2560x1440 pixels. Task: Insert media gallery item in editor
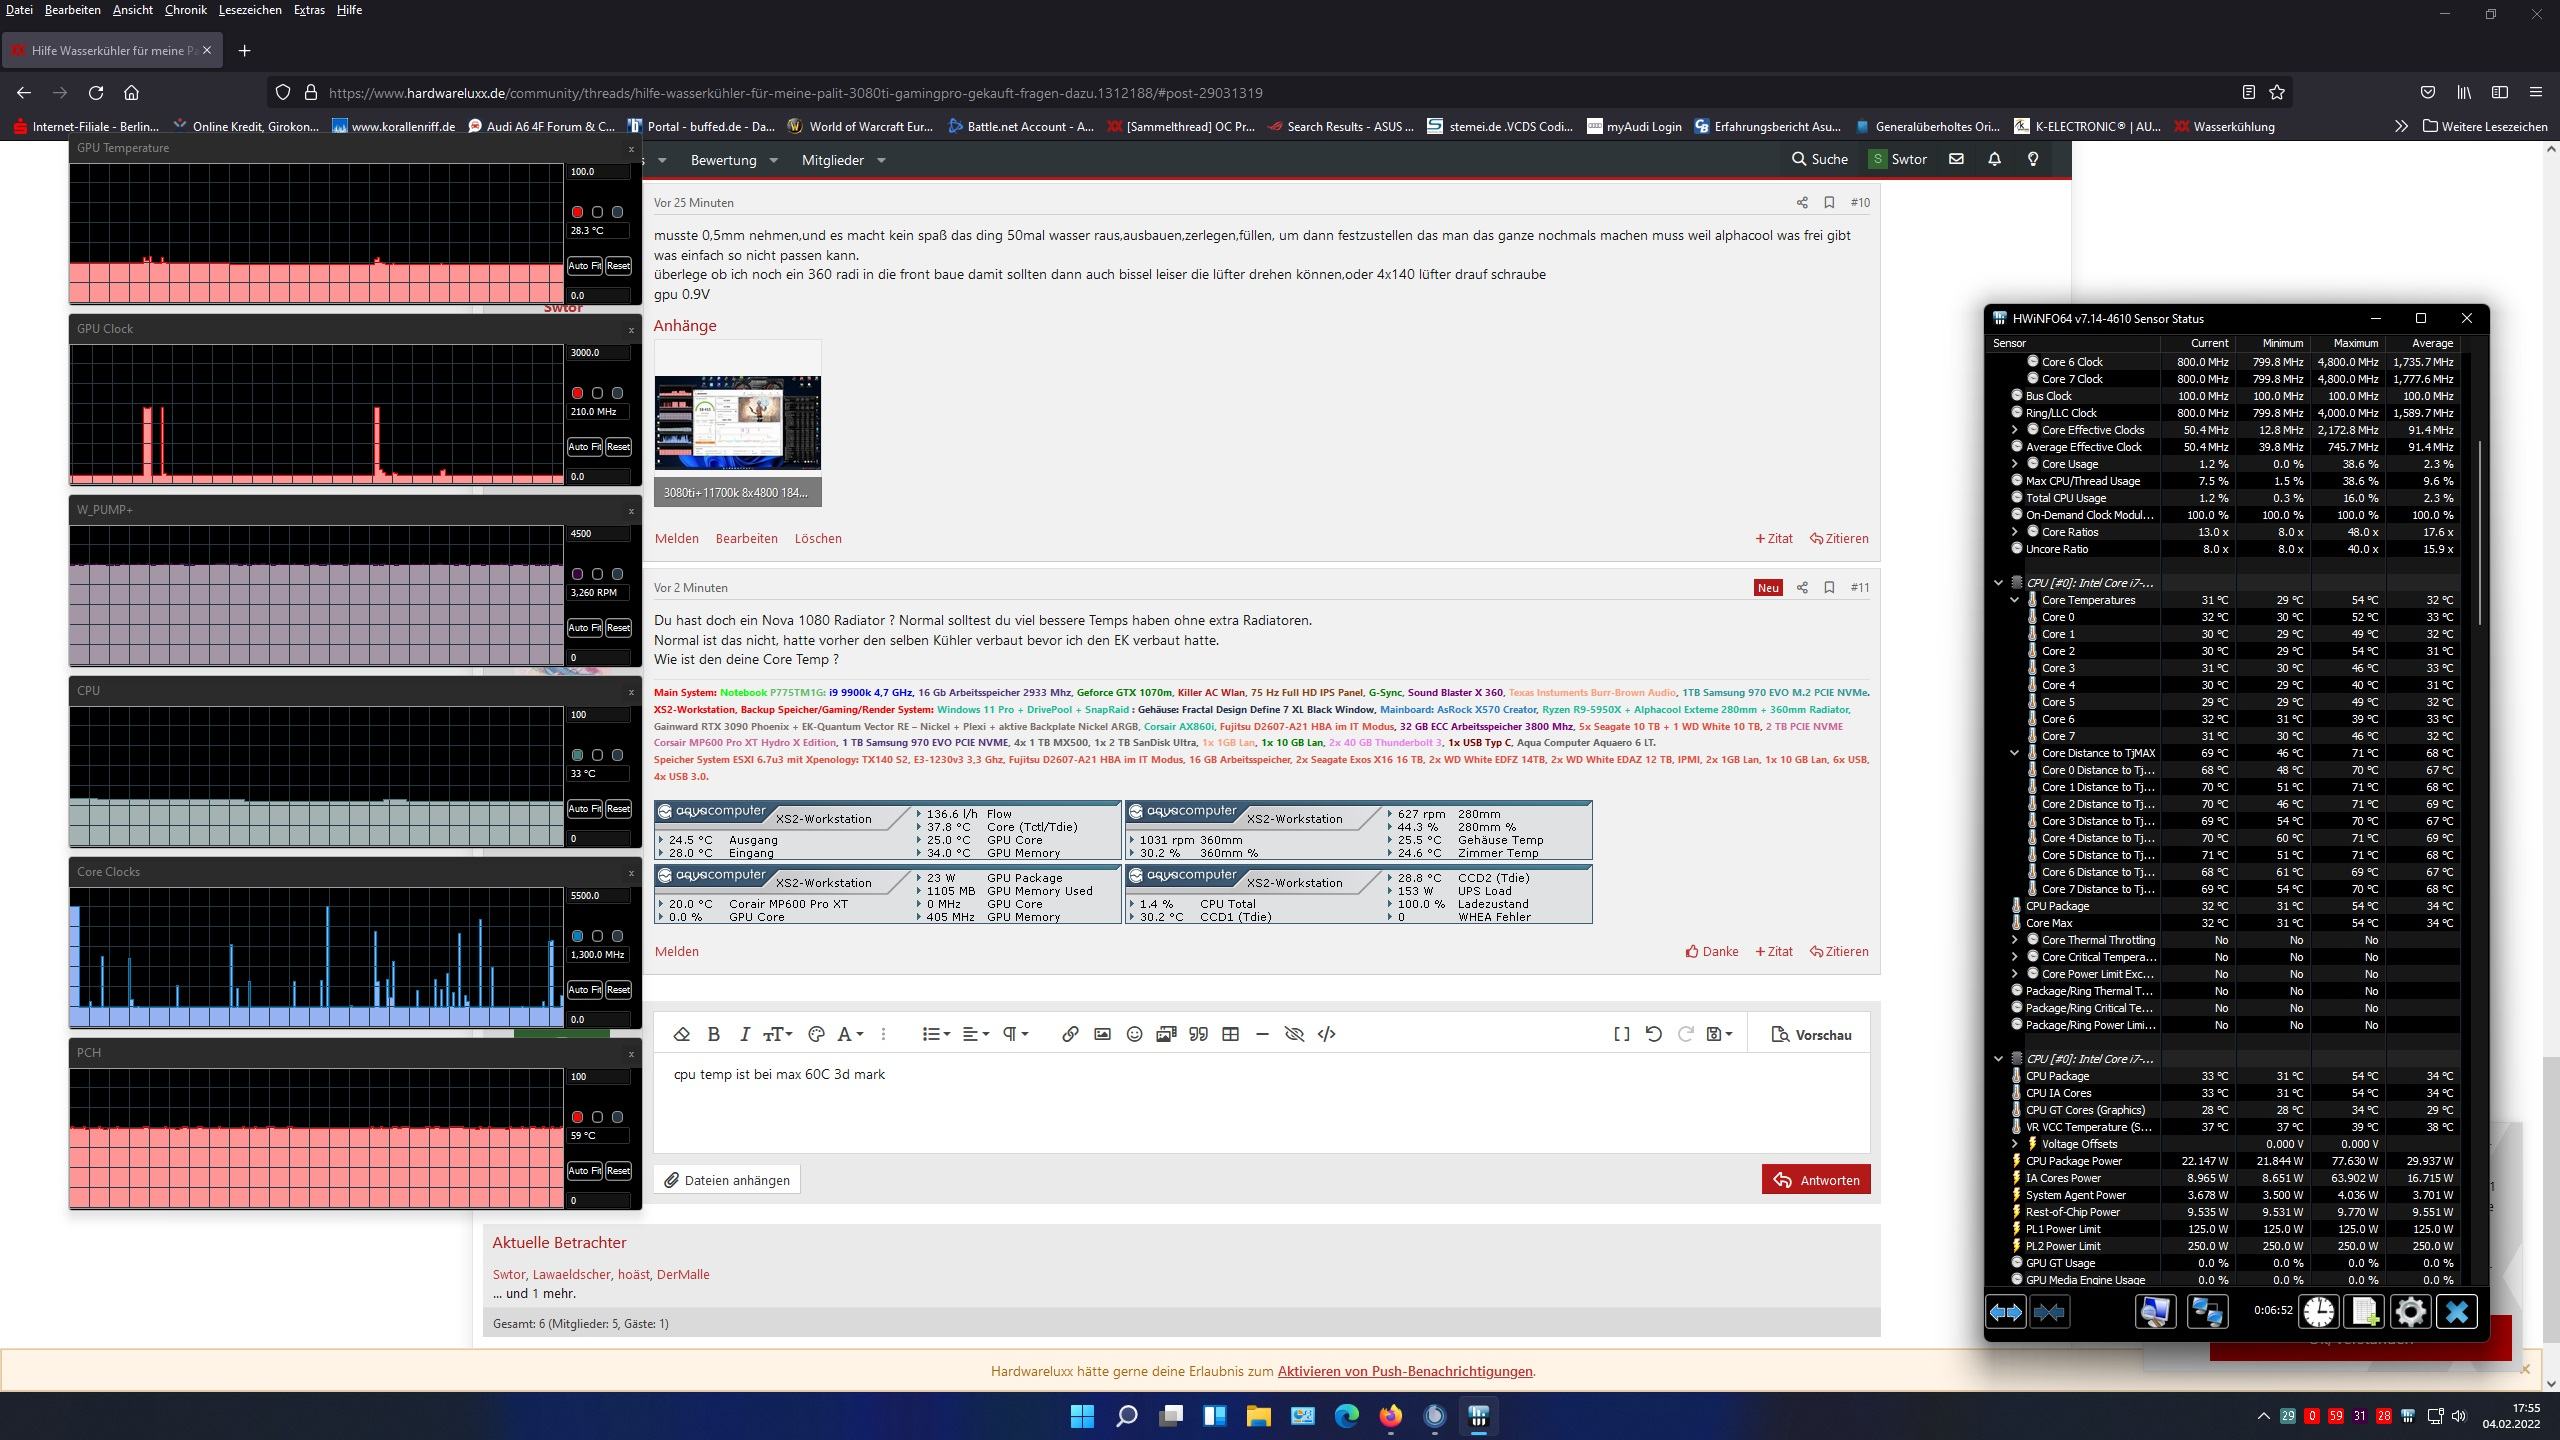pos(1166,1034)
